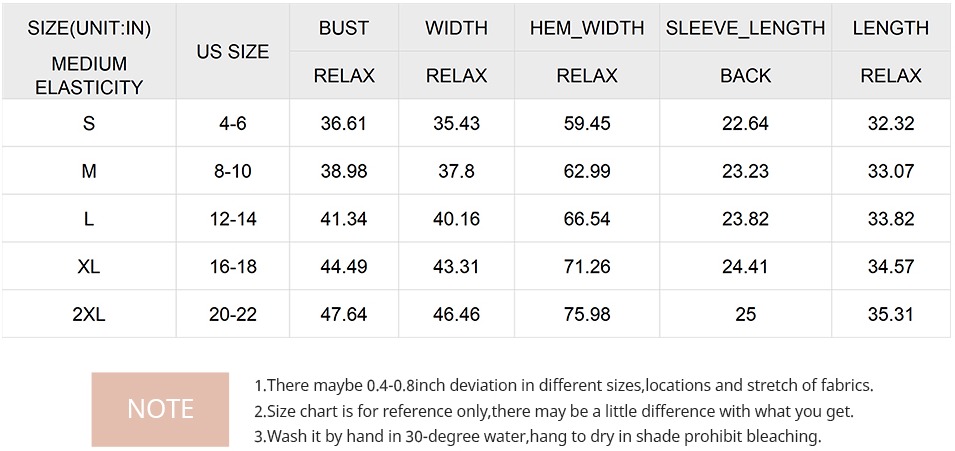Select the BUST column header

344,28
